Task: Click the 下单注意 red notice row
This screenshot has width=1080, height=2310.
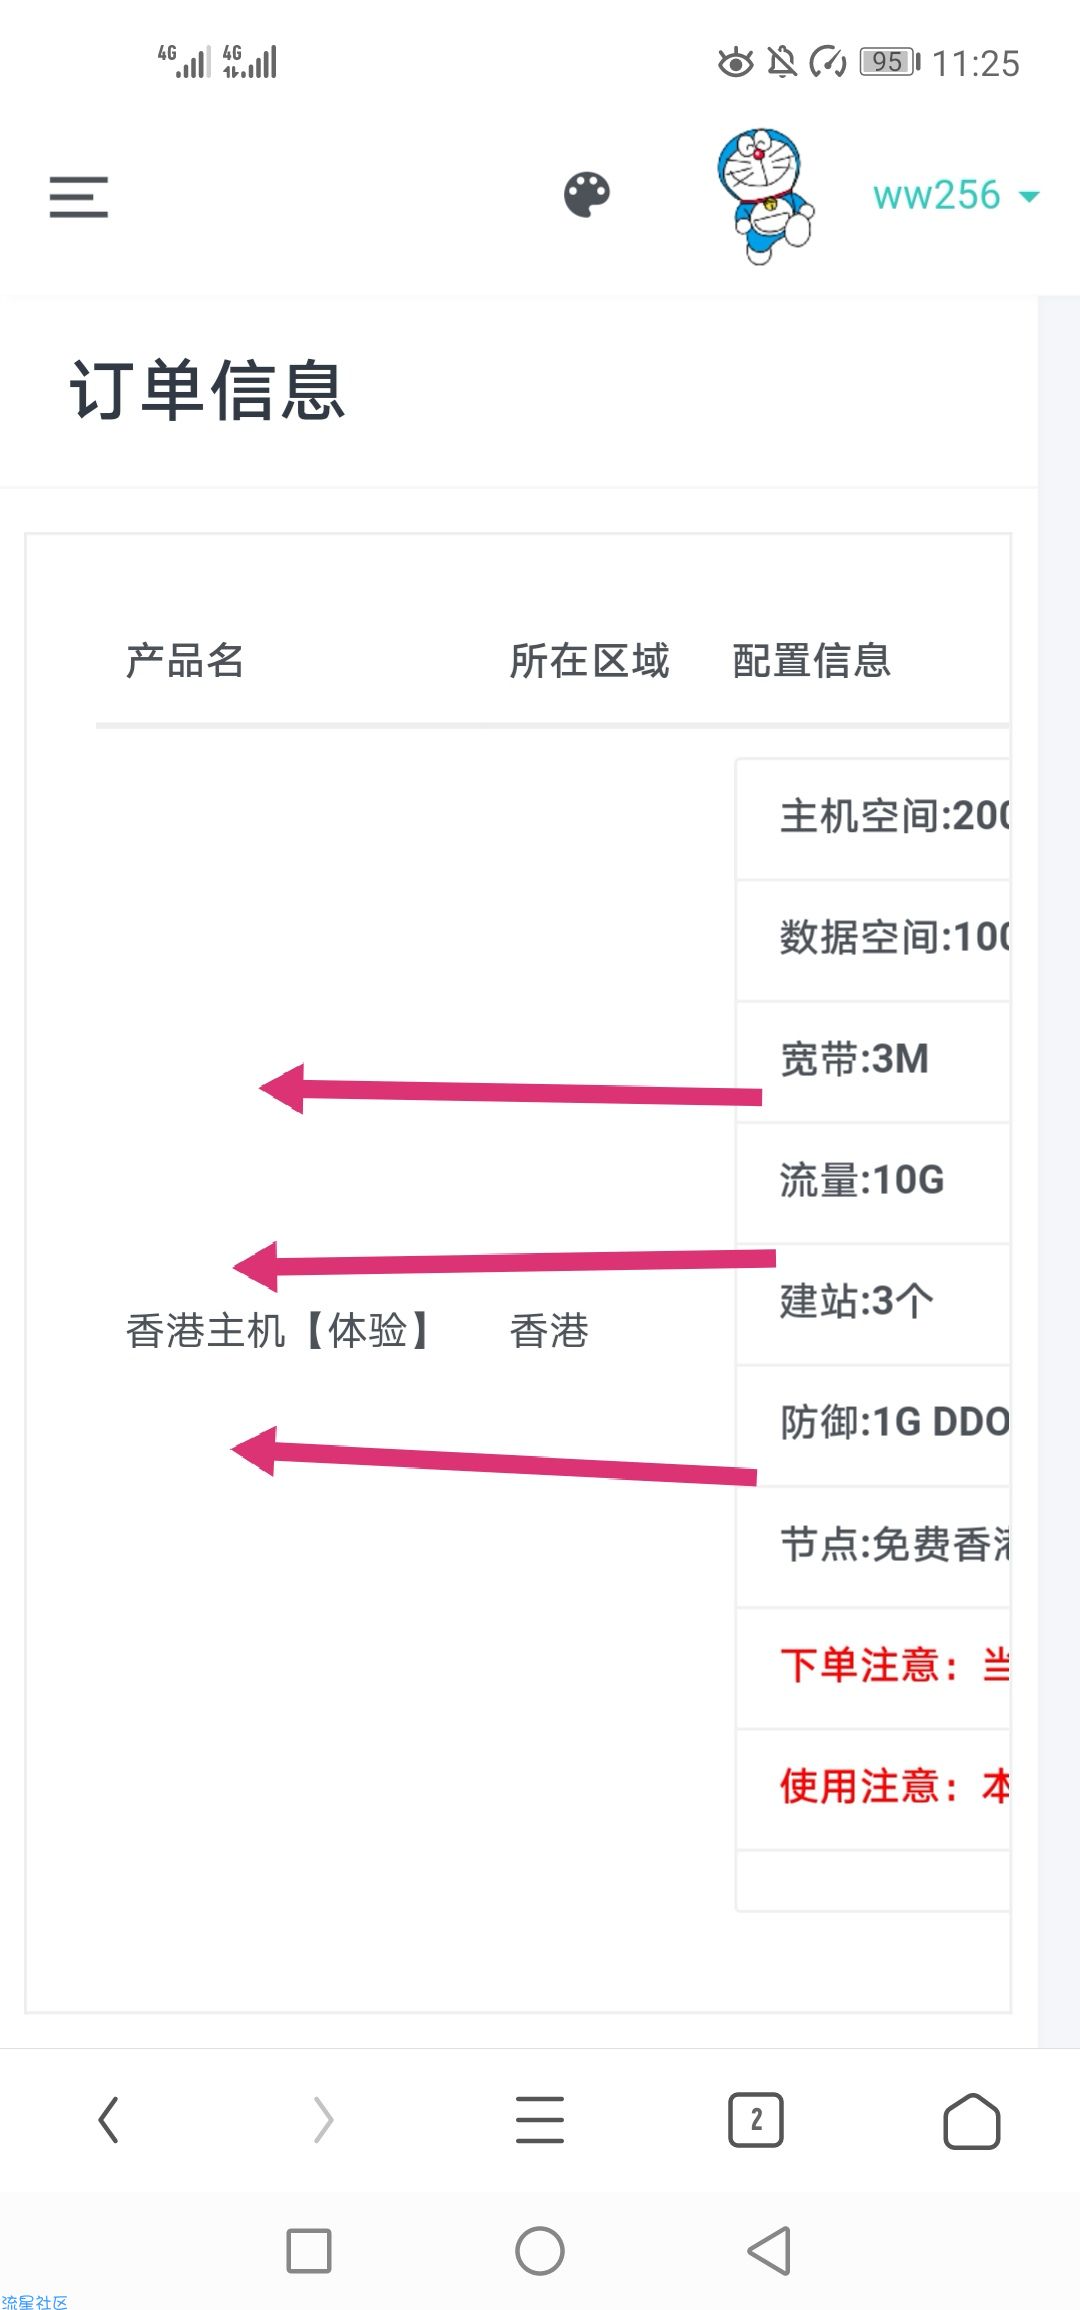Action: (873, 1667)
